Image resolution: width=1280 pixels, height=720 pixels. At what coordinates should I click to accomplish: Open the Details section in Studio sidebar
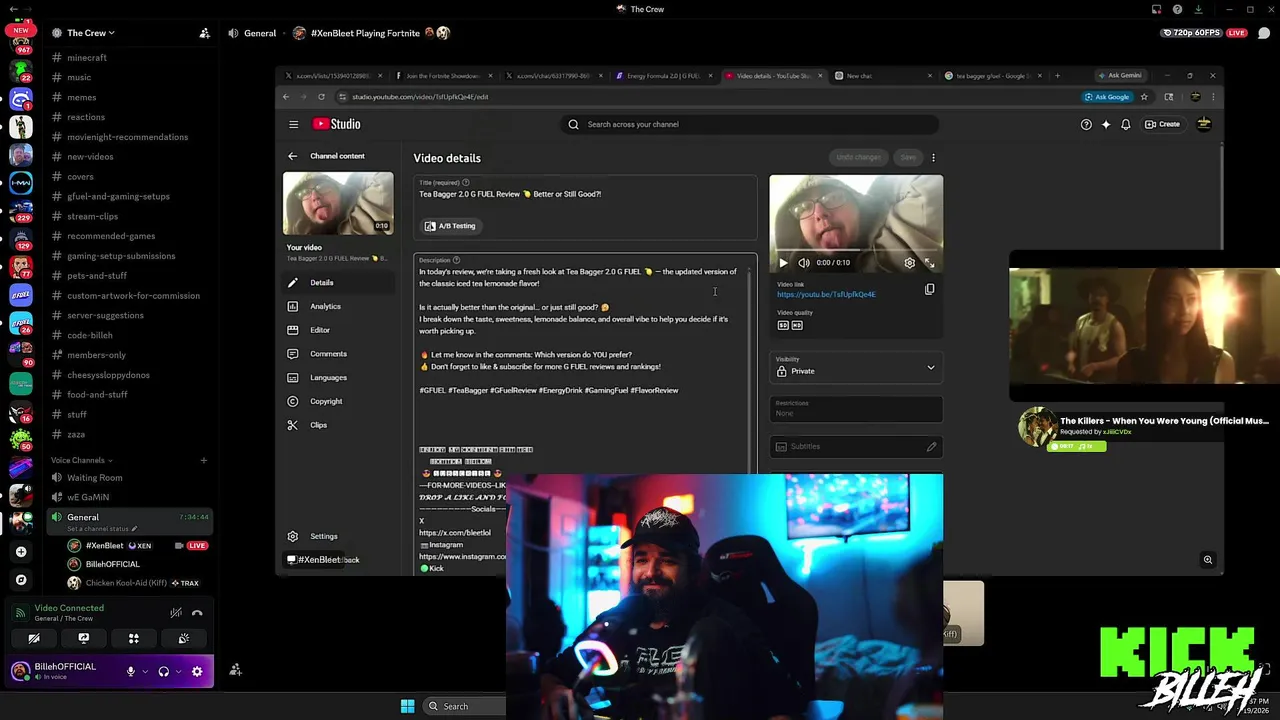pyautogui.click(x=338, y=283)
